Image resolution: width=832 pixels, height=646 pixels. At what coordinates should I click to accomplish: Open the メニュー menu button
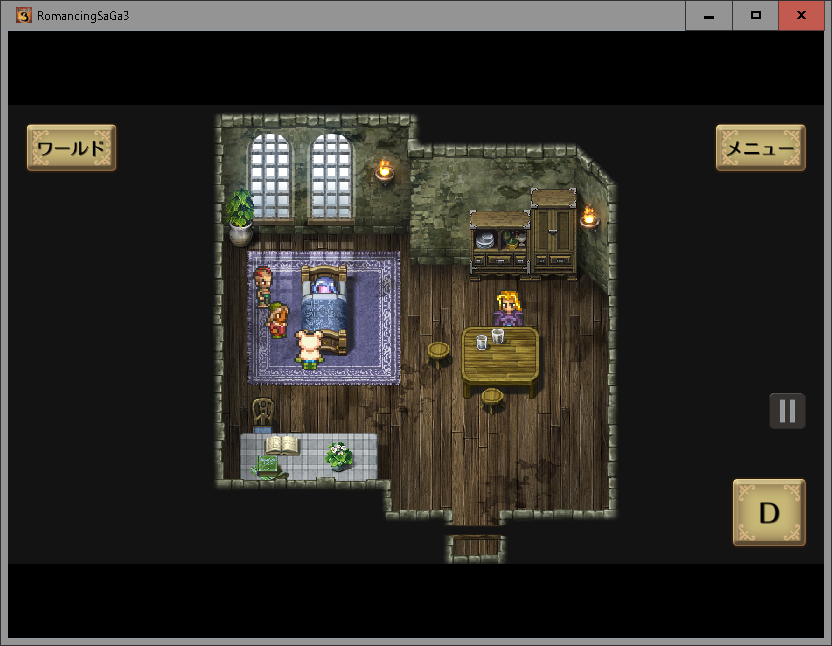pyautogui.click(x=760, y=148)
